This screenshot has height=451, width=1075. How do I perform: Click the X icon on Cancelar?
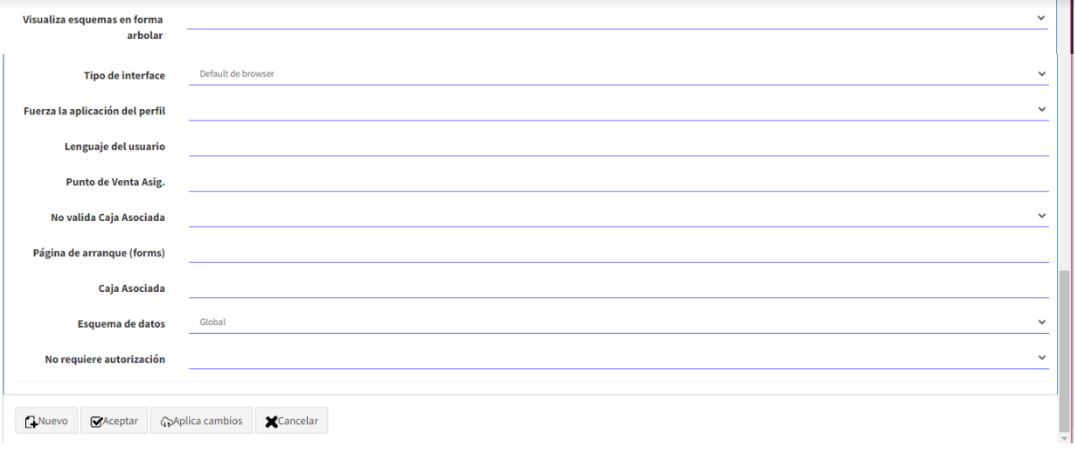click(x=271, y=422)
